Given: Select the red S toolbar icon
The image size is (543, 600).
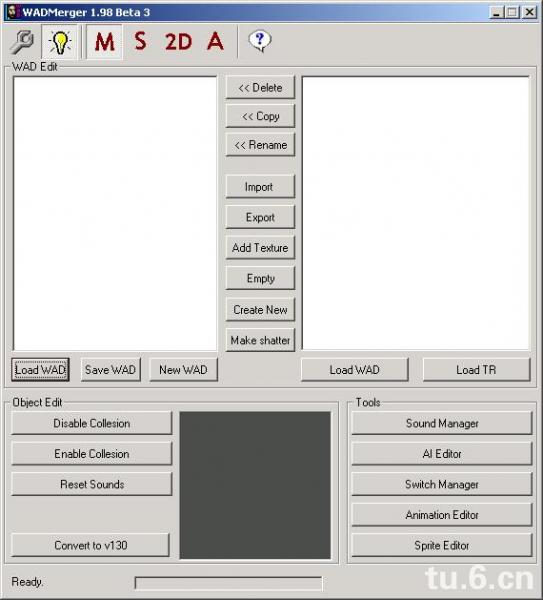Looking at the screenshot, I should click(x=140, y=41).
